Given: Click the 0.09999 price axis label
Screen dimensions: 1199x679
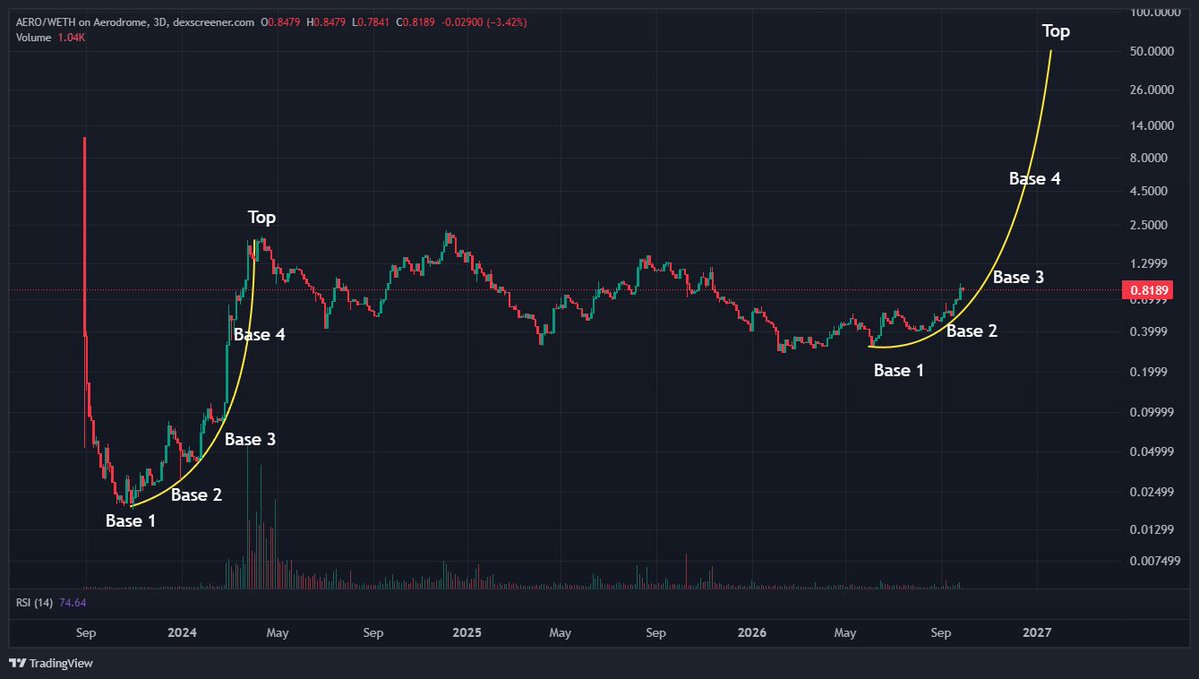Looking at the screenshot, I should point(1152,412).
